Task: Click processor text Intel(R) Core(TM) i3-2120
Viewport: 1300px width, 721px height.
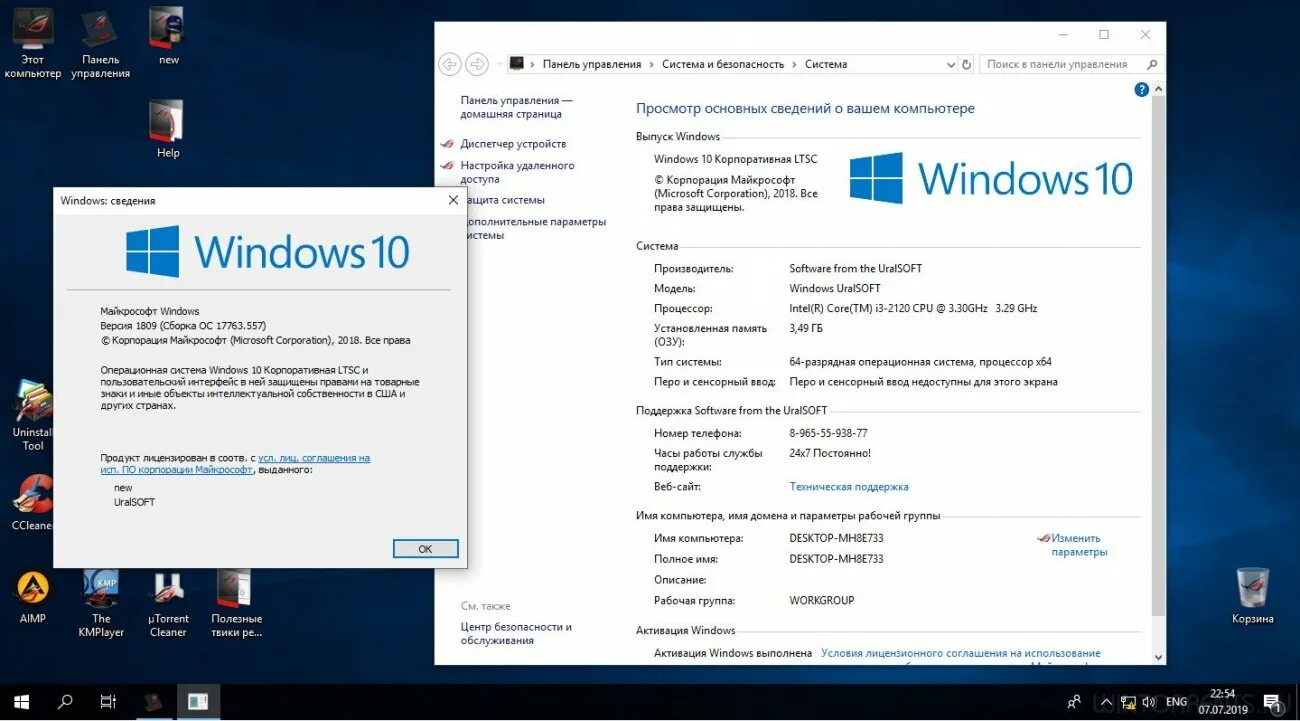Action: [x=913, y=308]
